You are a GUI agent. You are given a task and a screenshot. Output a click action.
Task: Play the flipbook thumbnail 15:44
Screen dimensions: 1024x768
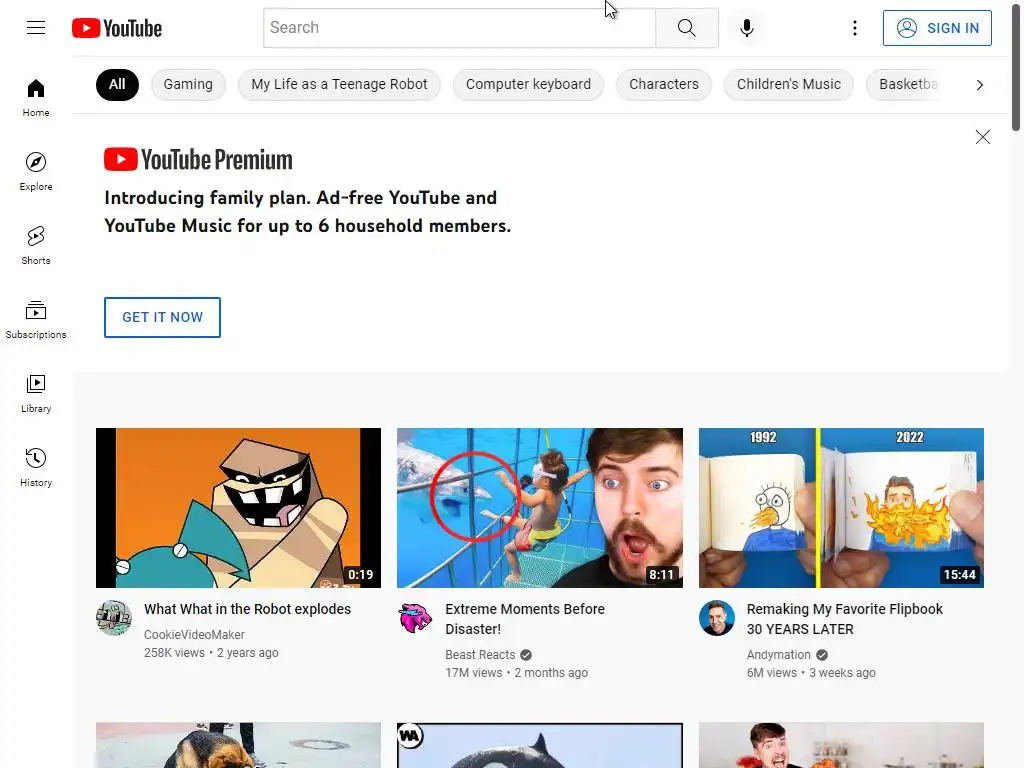click(841, 508)
